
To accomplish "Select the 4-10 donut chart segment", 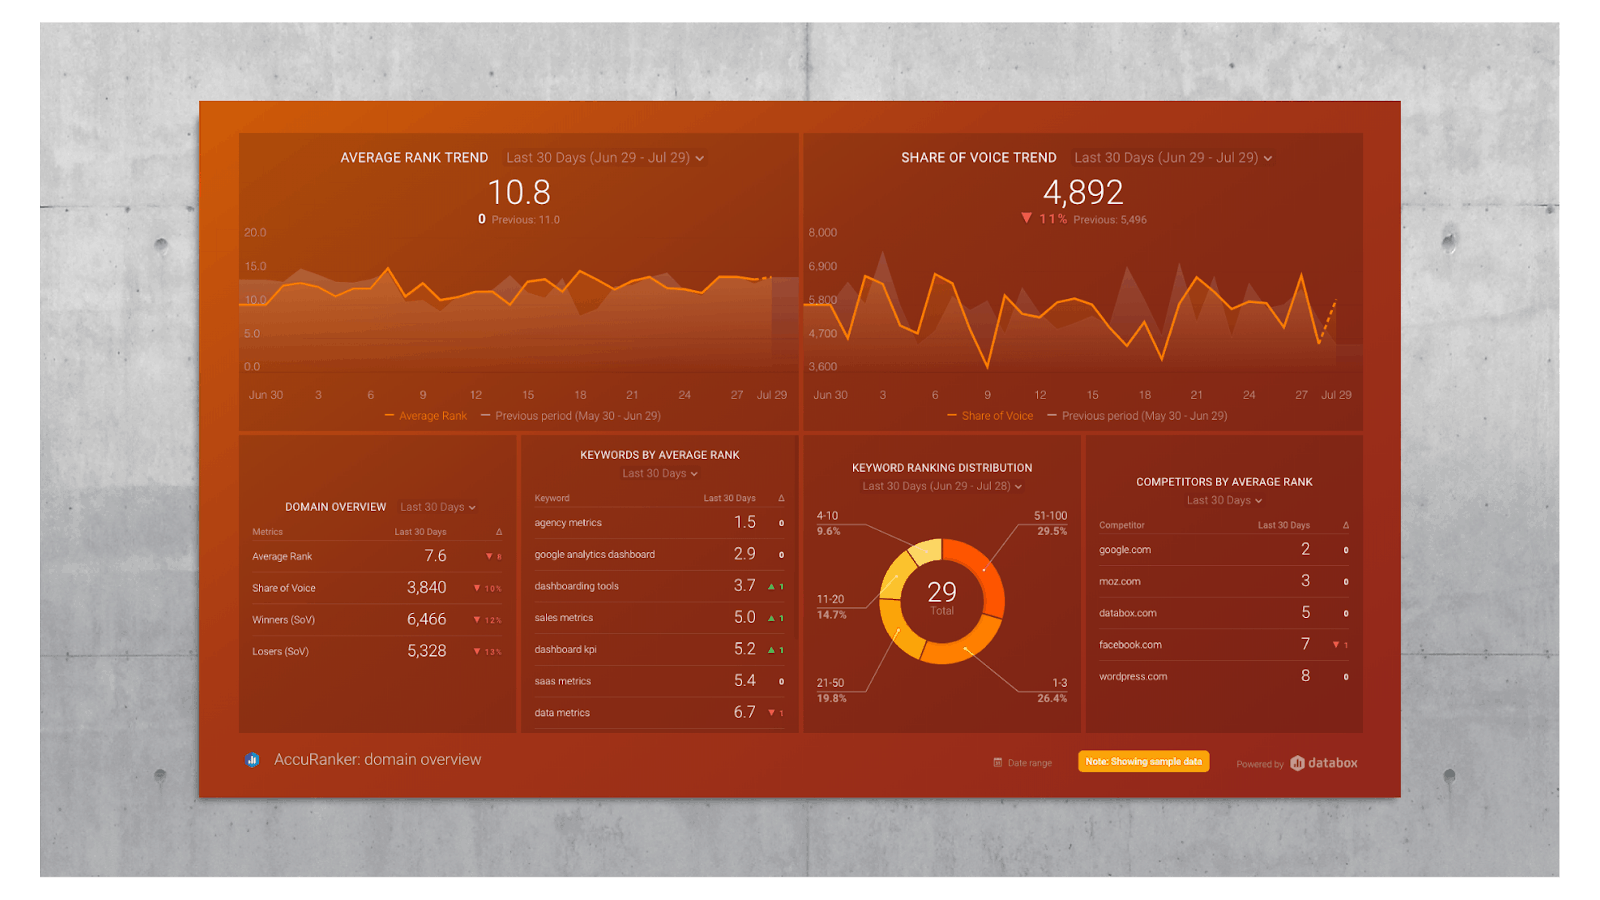I will (928, 551).
